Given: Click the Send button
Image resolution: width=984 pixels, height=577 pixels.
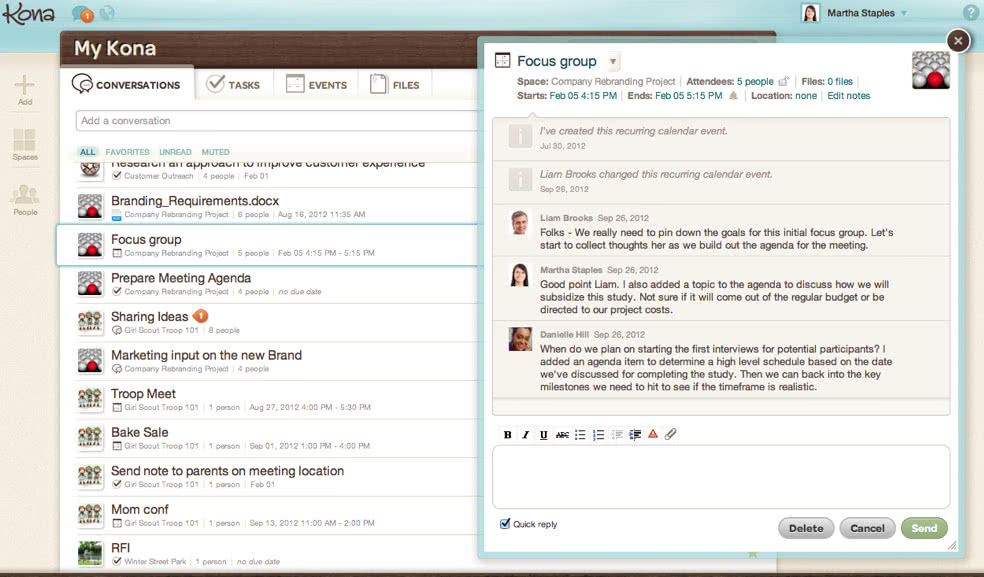Looking at the screenshot, I should point(924,528).
